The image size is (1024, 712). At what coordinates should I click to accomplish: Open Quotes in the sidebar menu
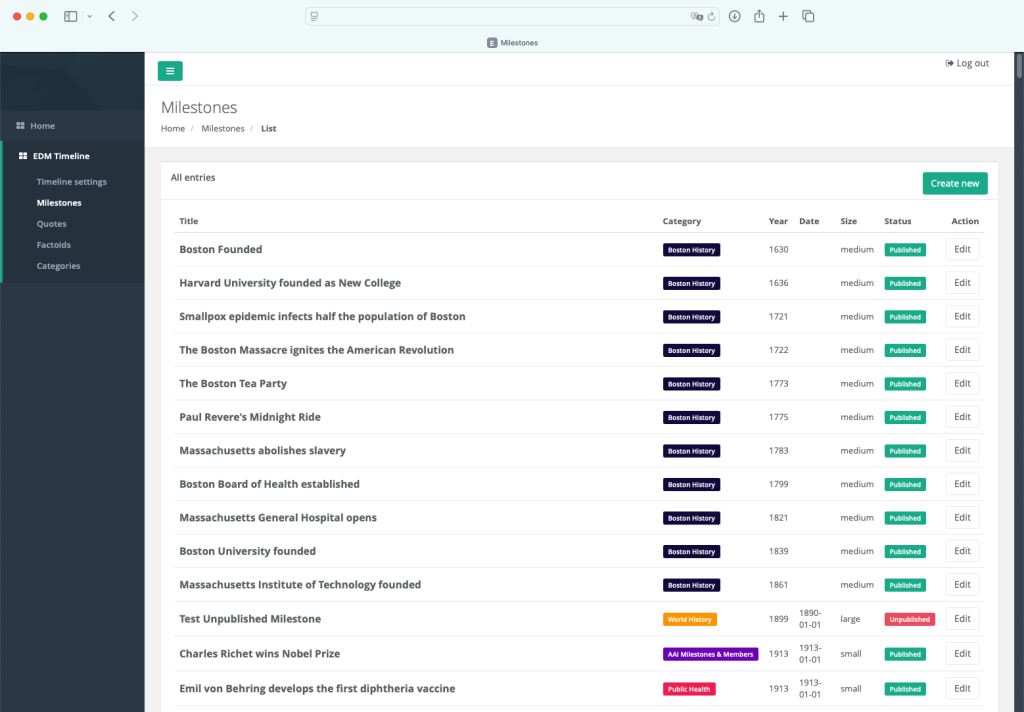point(52,224)
